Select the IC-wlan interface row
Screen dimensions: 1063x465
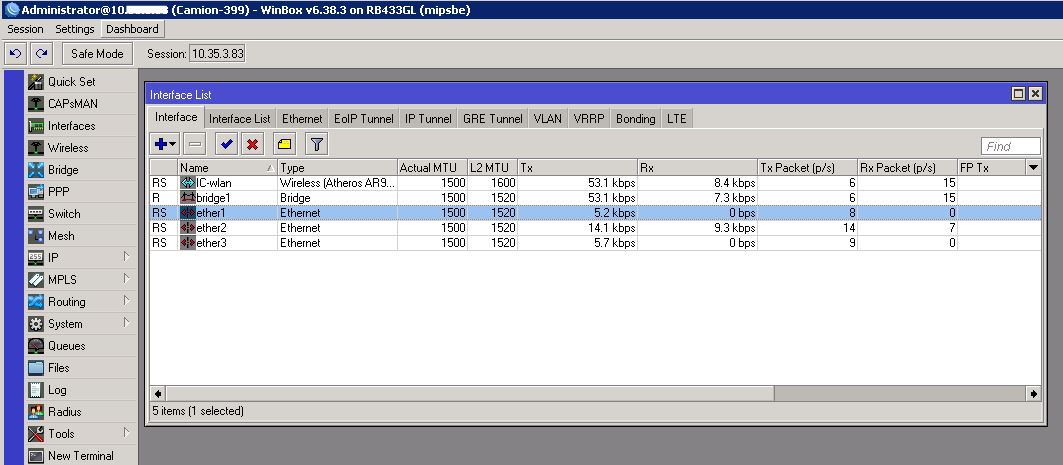pos(595,183)
